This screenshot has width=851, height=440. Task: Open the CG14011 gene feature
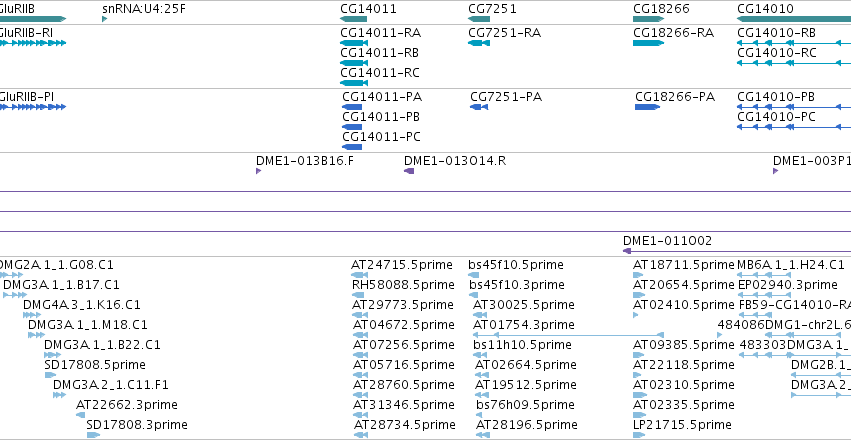(353, 19)
